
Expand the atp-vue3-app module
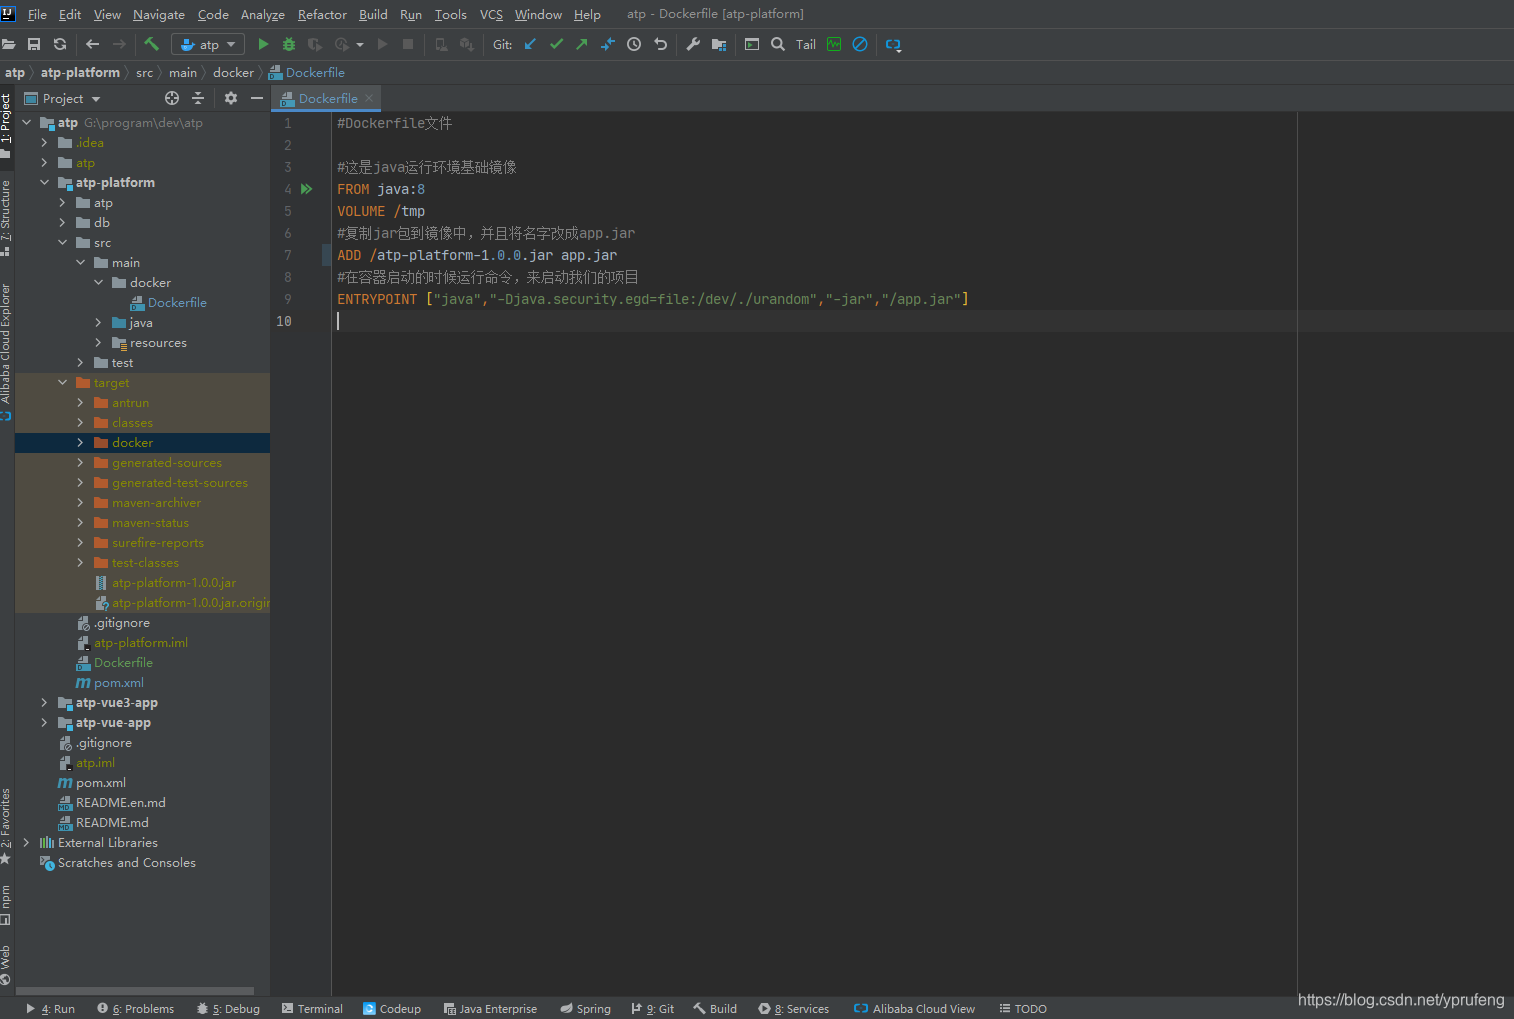point(43,702)
